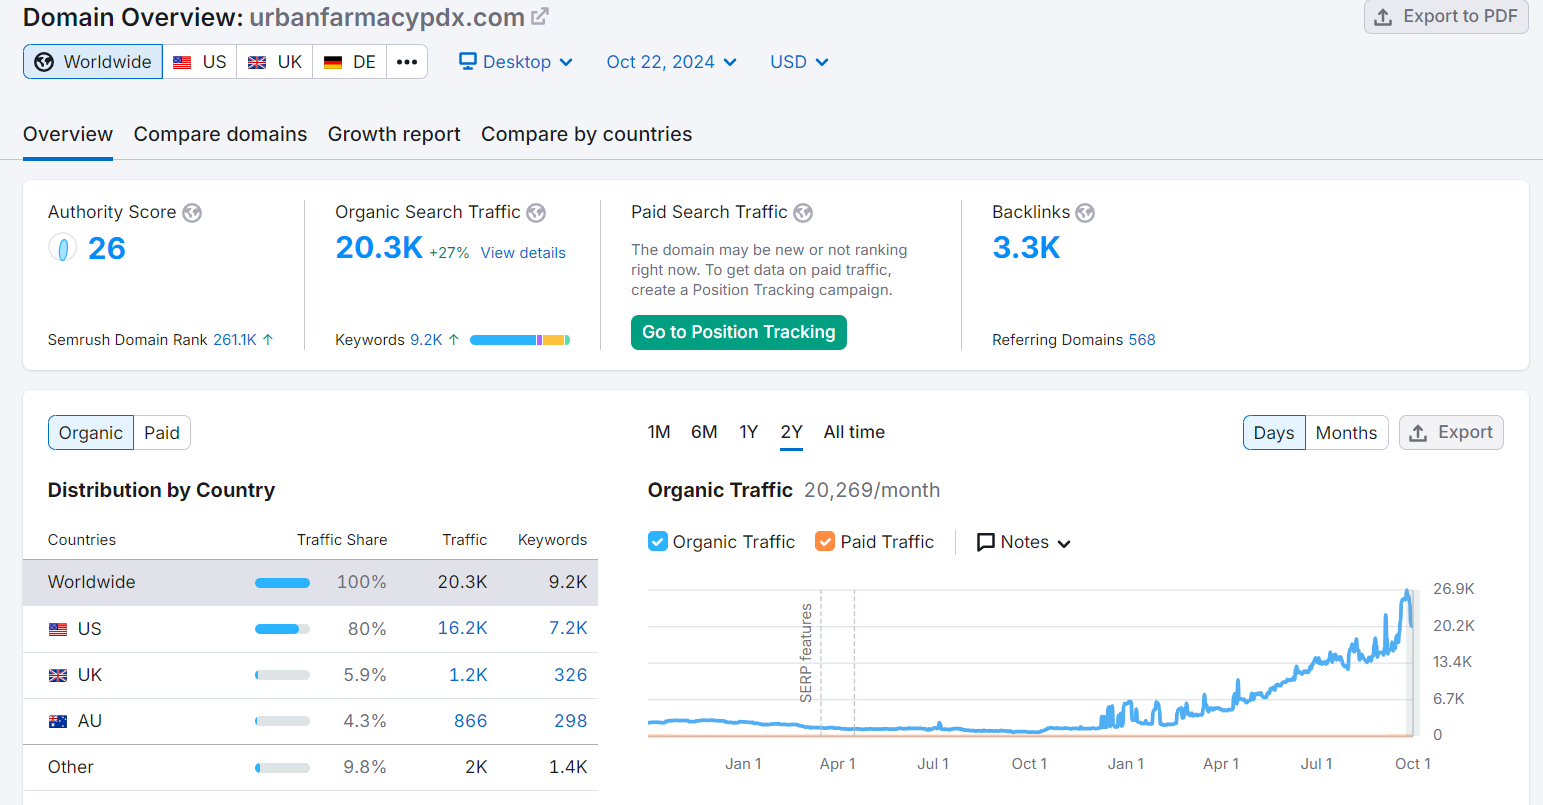Set chart range to 6M

click(704, 432)
